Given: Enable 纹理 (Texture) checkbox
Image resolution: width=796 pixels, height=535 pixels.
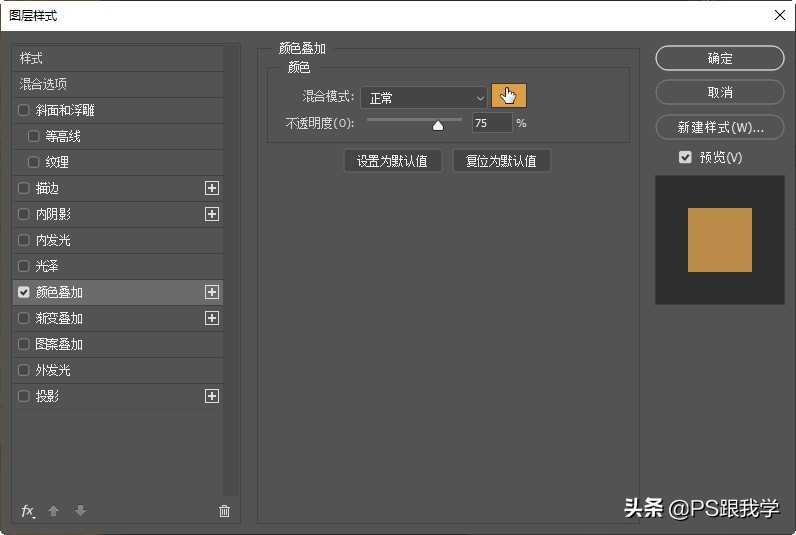Looking at the screenshot, I should (x=34, y=162).
